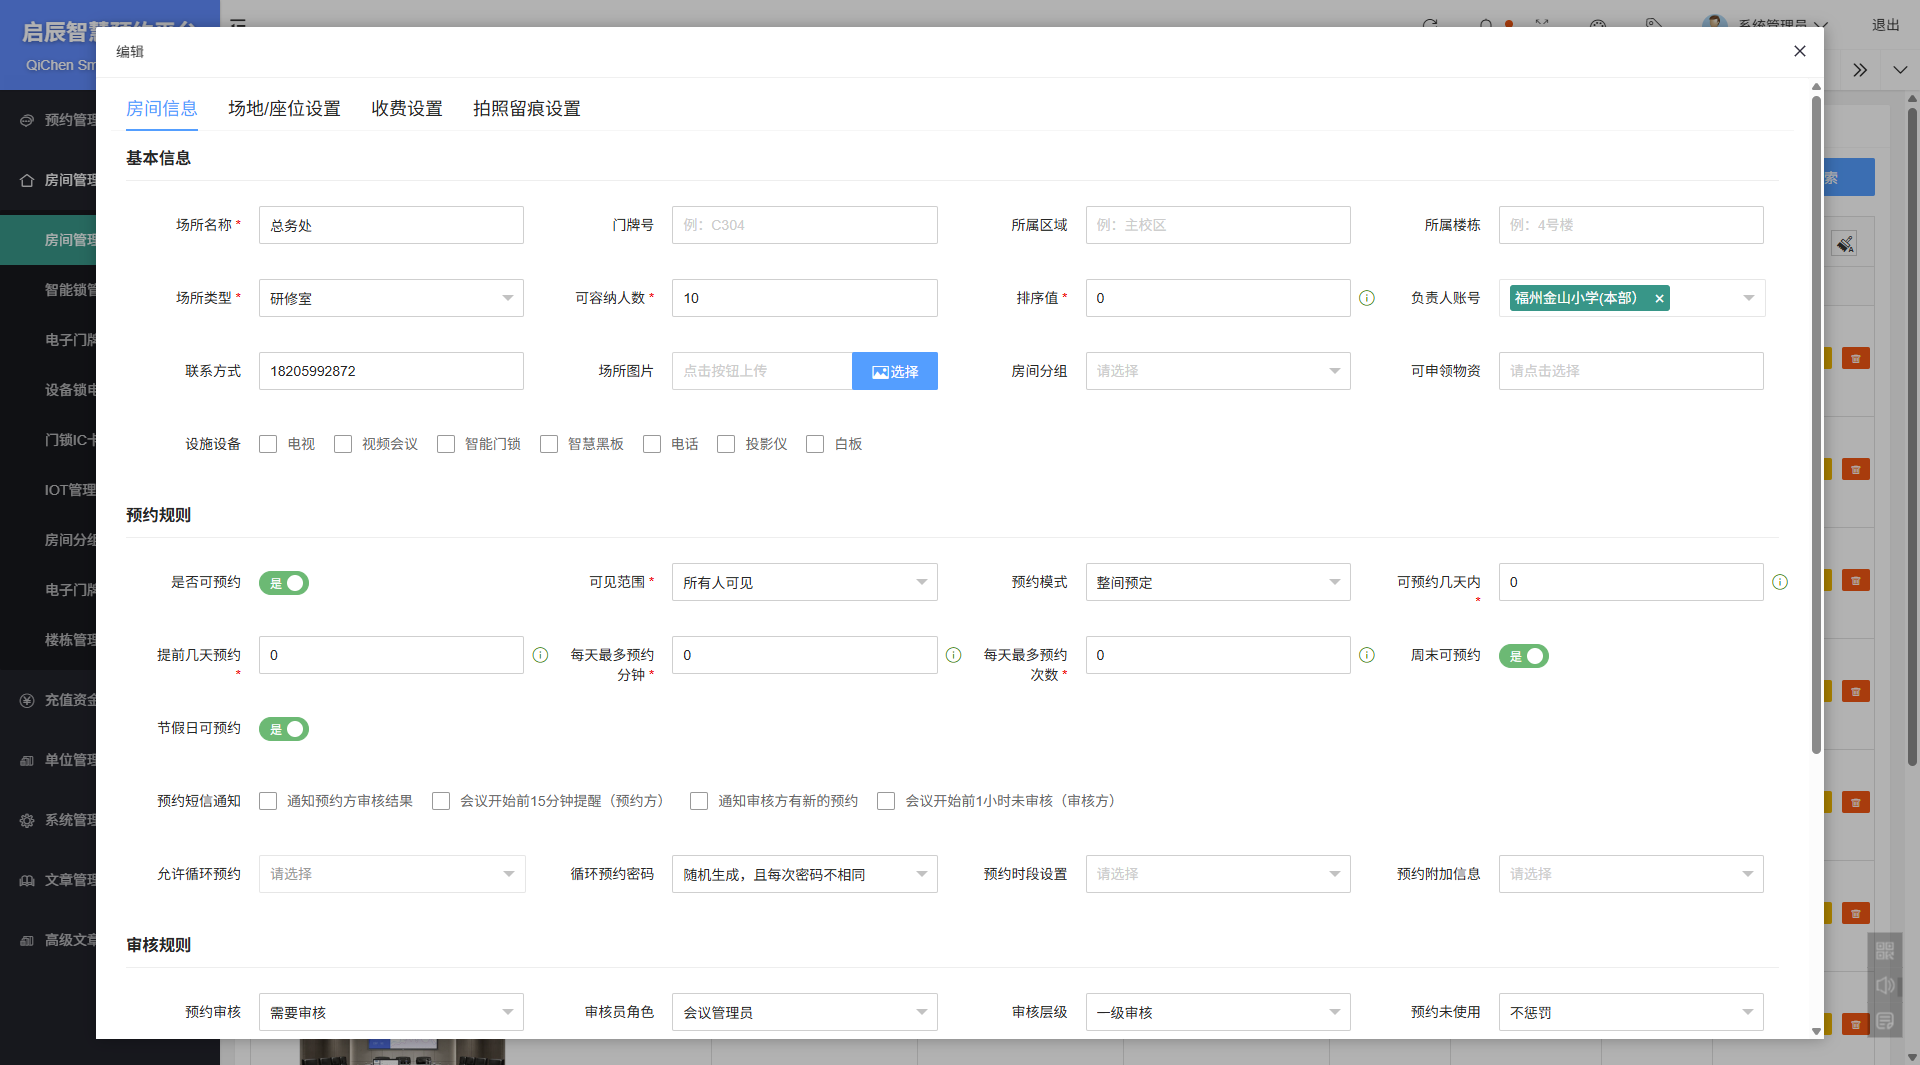
Task: Switch to the 拍照留痕设置 tab
Action: click(527, 108)
